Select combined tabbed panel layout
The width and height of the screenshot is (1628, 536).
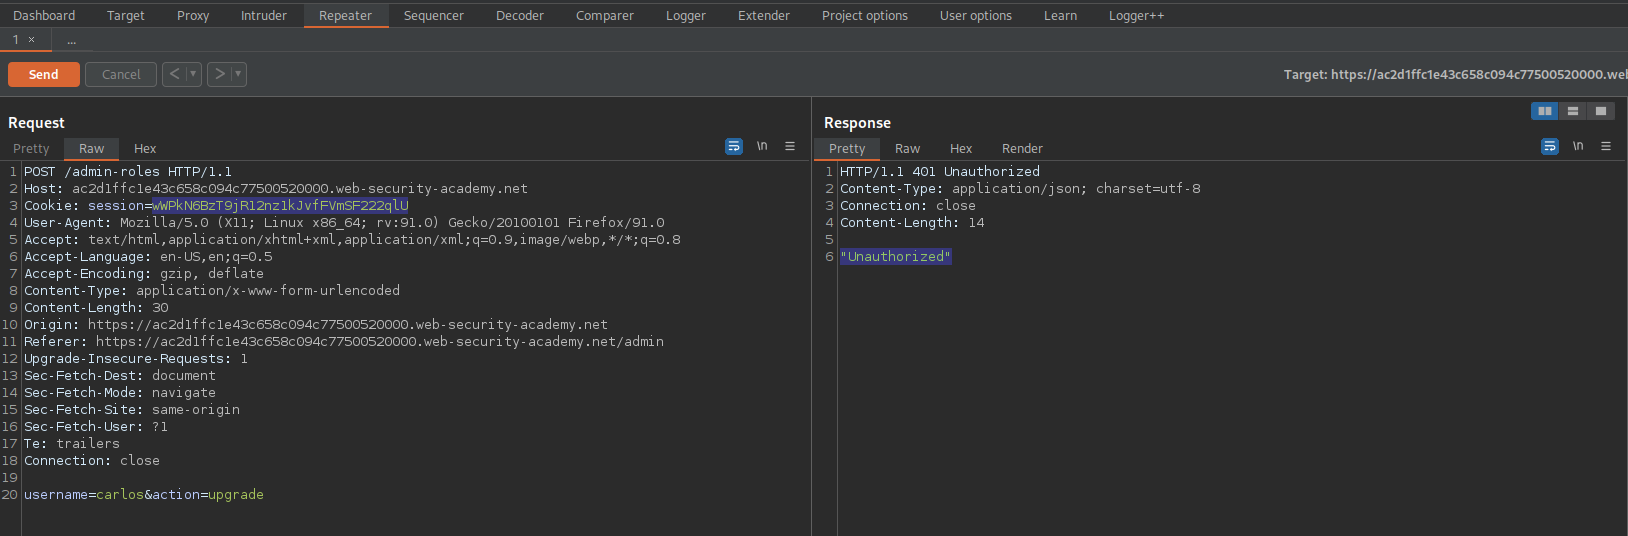(x=1600, y=111)
